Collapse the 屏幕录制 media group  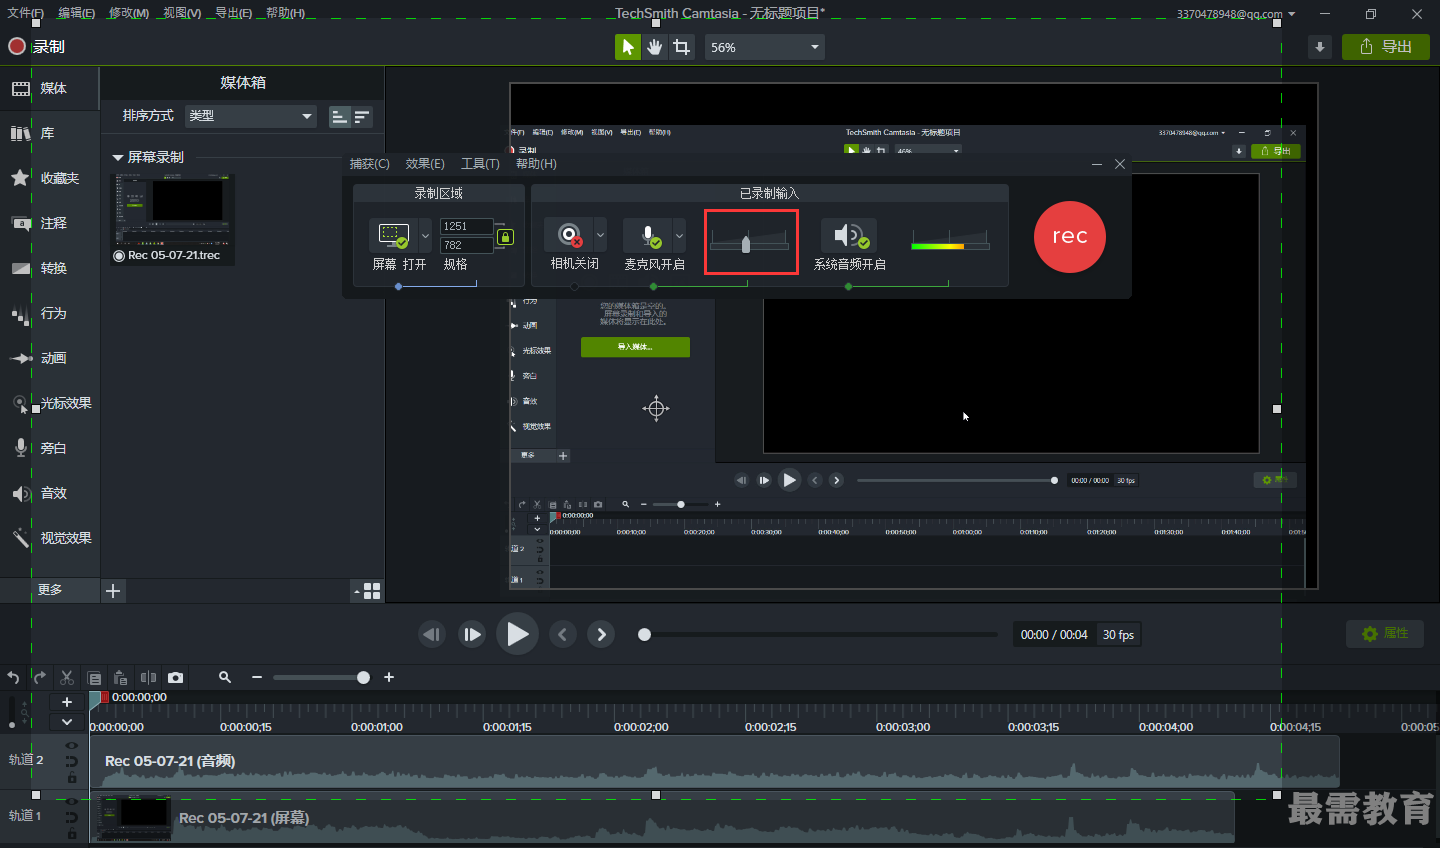tap(118, 158)
